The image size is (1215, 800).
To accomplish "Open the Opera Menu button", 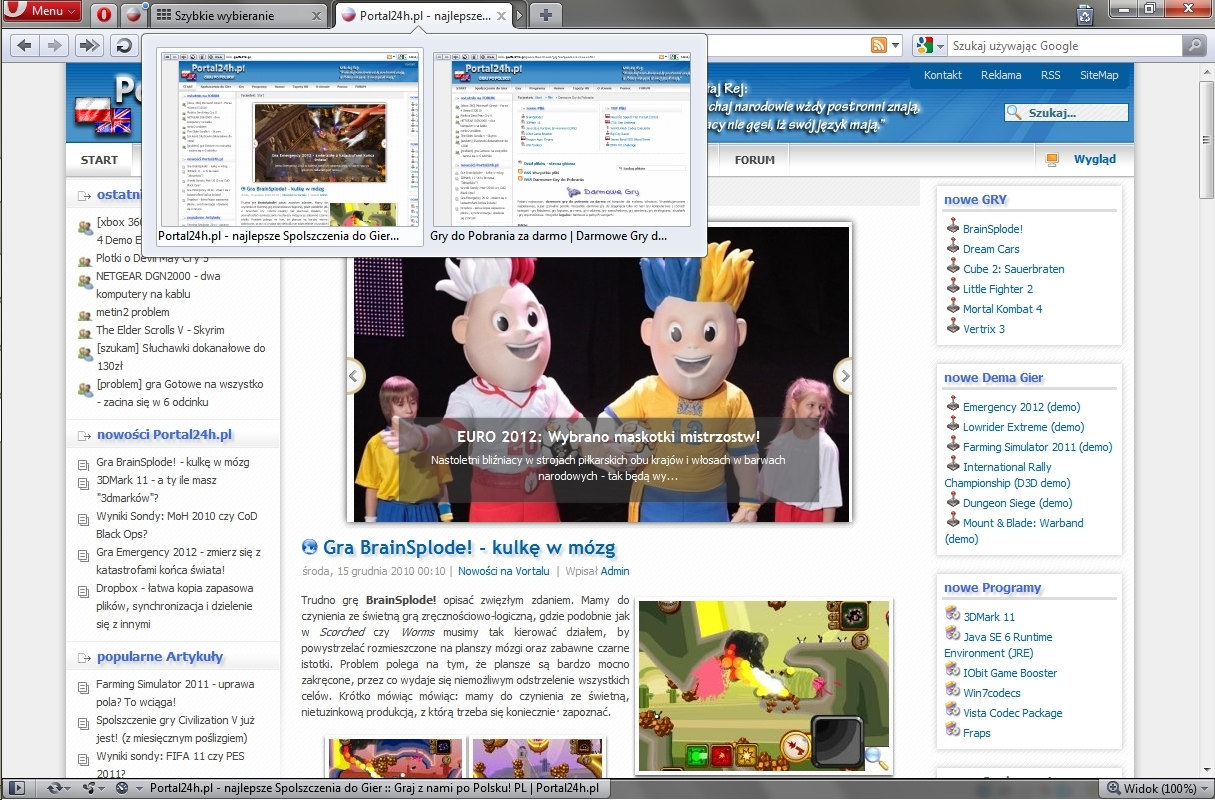I will tap(43, 11).
